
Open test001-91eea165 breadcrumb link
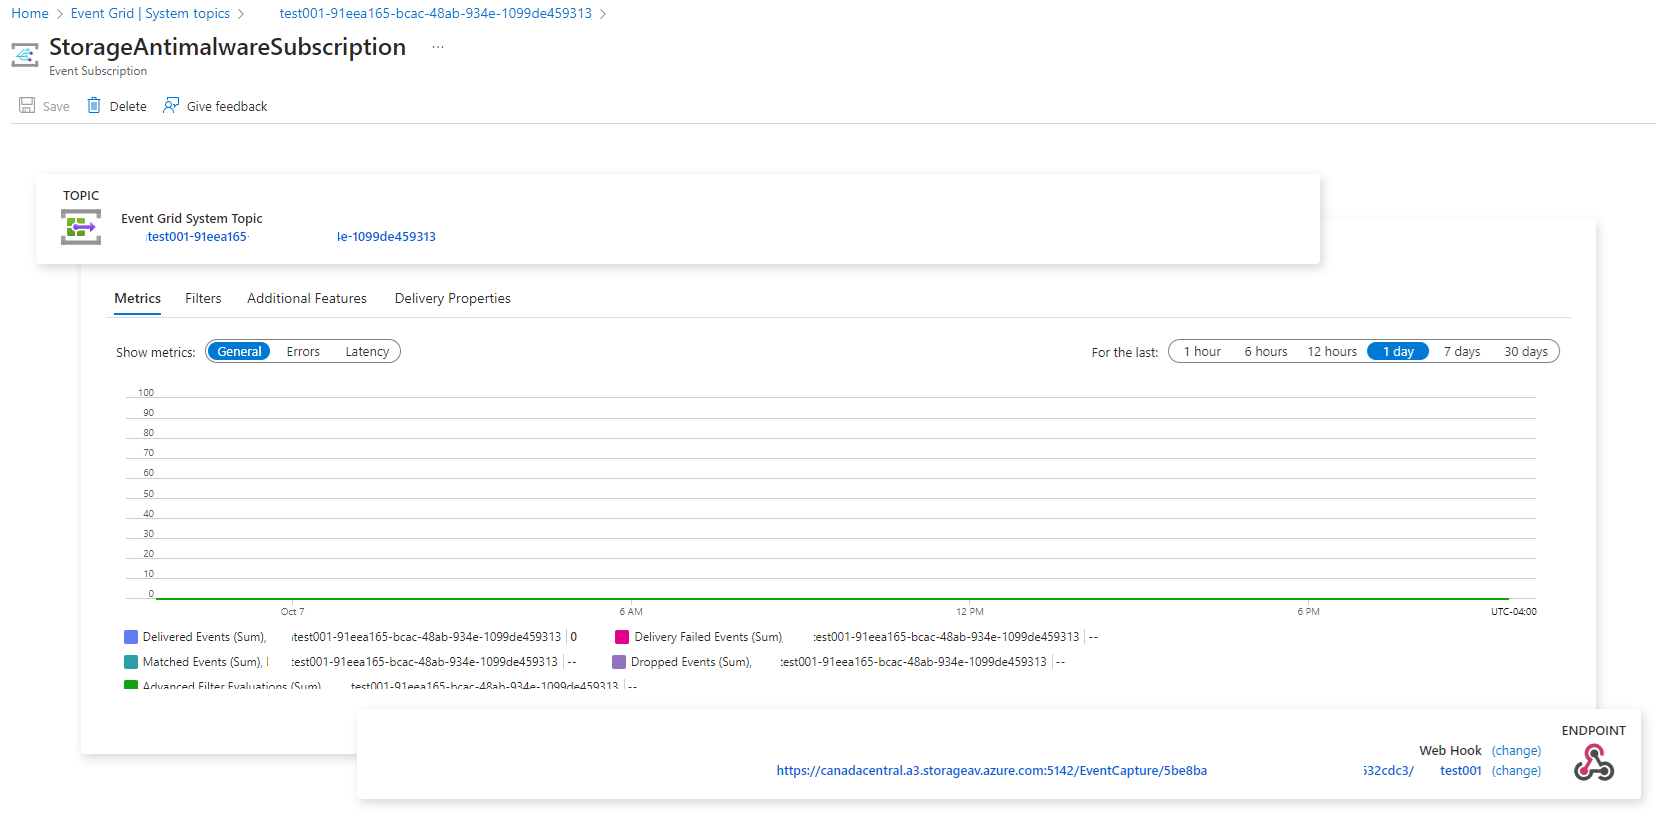[x=436, y=14]
